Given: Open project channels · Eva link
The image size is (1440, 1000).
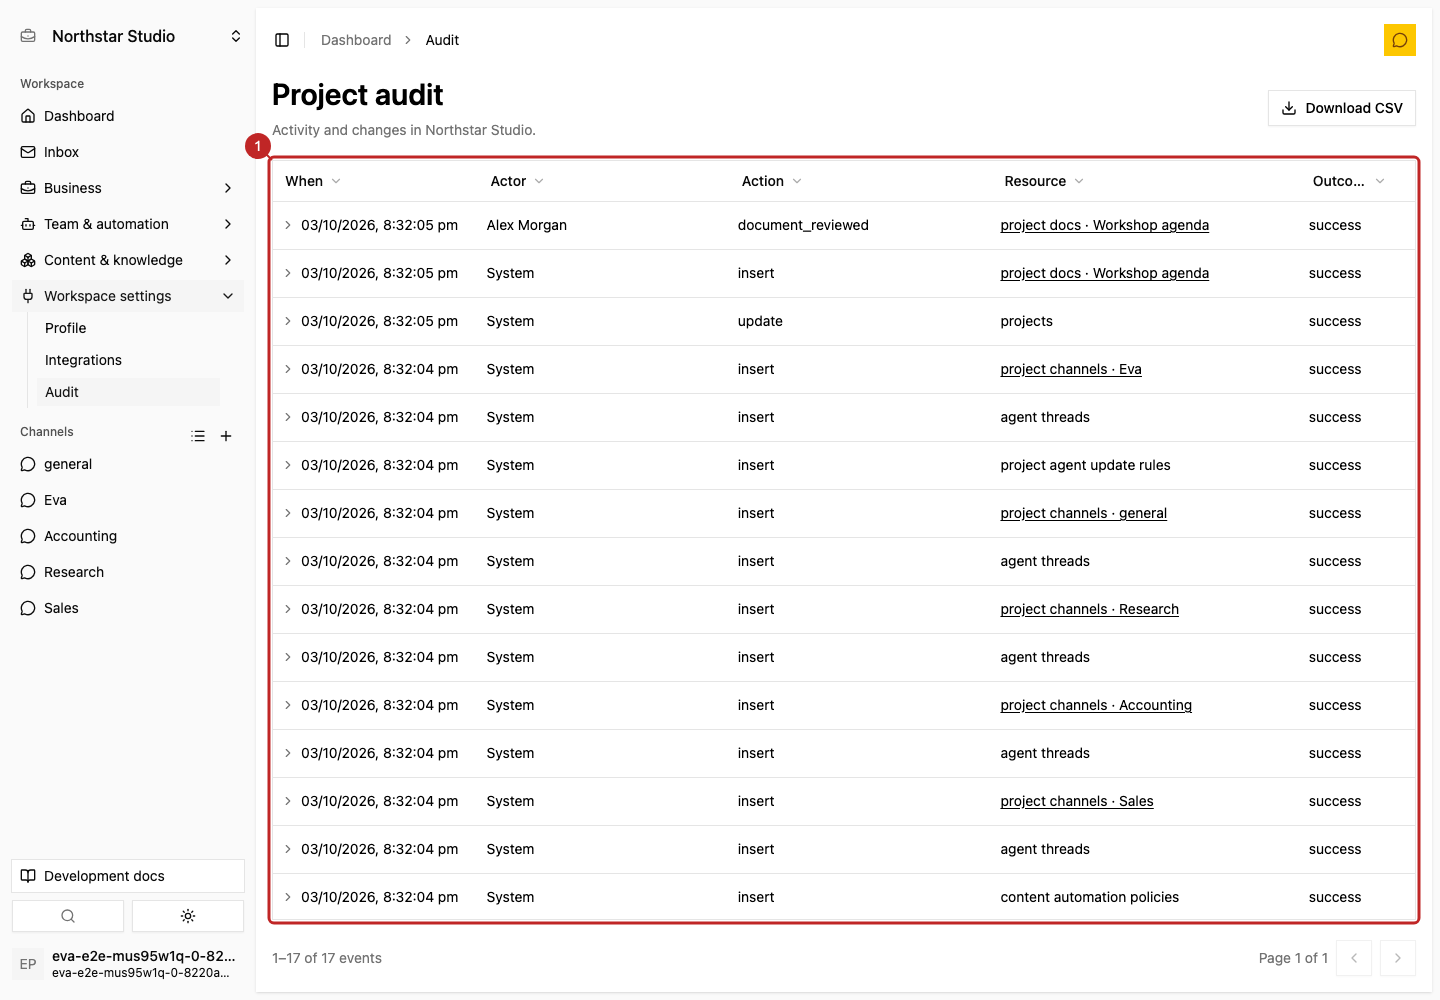Looking at the screenshot, I should click(x=1071, y=369).
